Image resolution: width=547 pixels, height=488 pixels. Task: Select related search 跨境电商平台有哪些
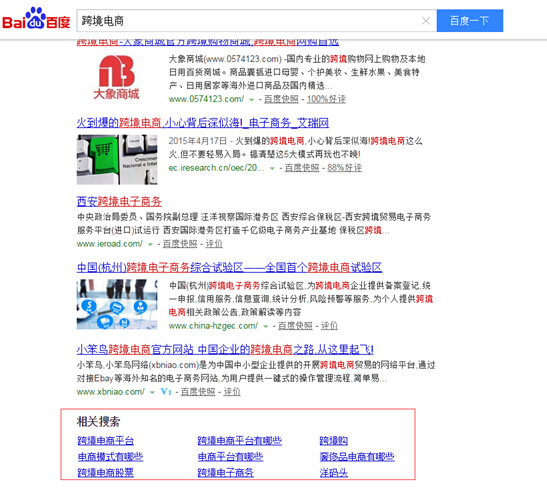coord(239,441)
